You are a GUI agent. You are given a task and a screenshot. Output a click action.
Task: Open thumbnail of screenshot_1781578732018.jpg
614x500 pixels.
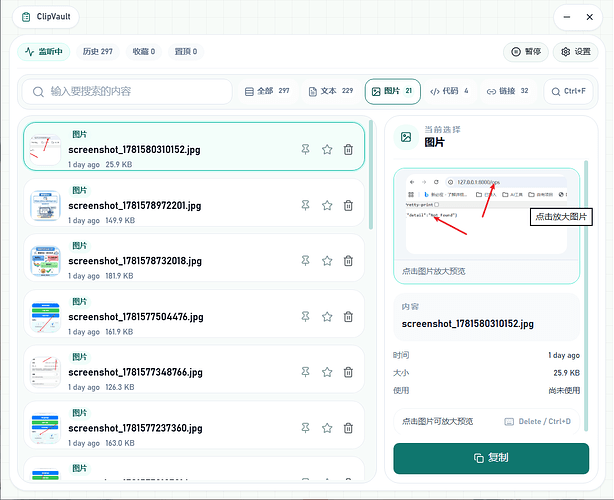45,261
